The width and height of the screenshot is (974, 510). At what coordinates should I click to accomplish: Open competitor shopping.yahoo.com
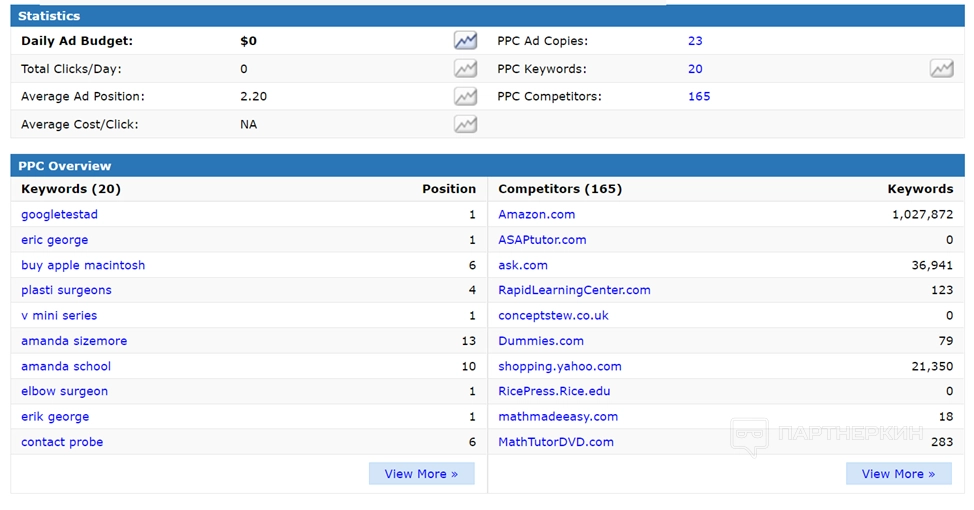coord(560,367)
